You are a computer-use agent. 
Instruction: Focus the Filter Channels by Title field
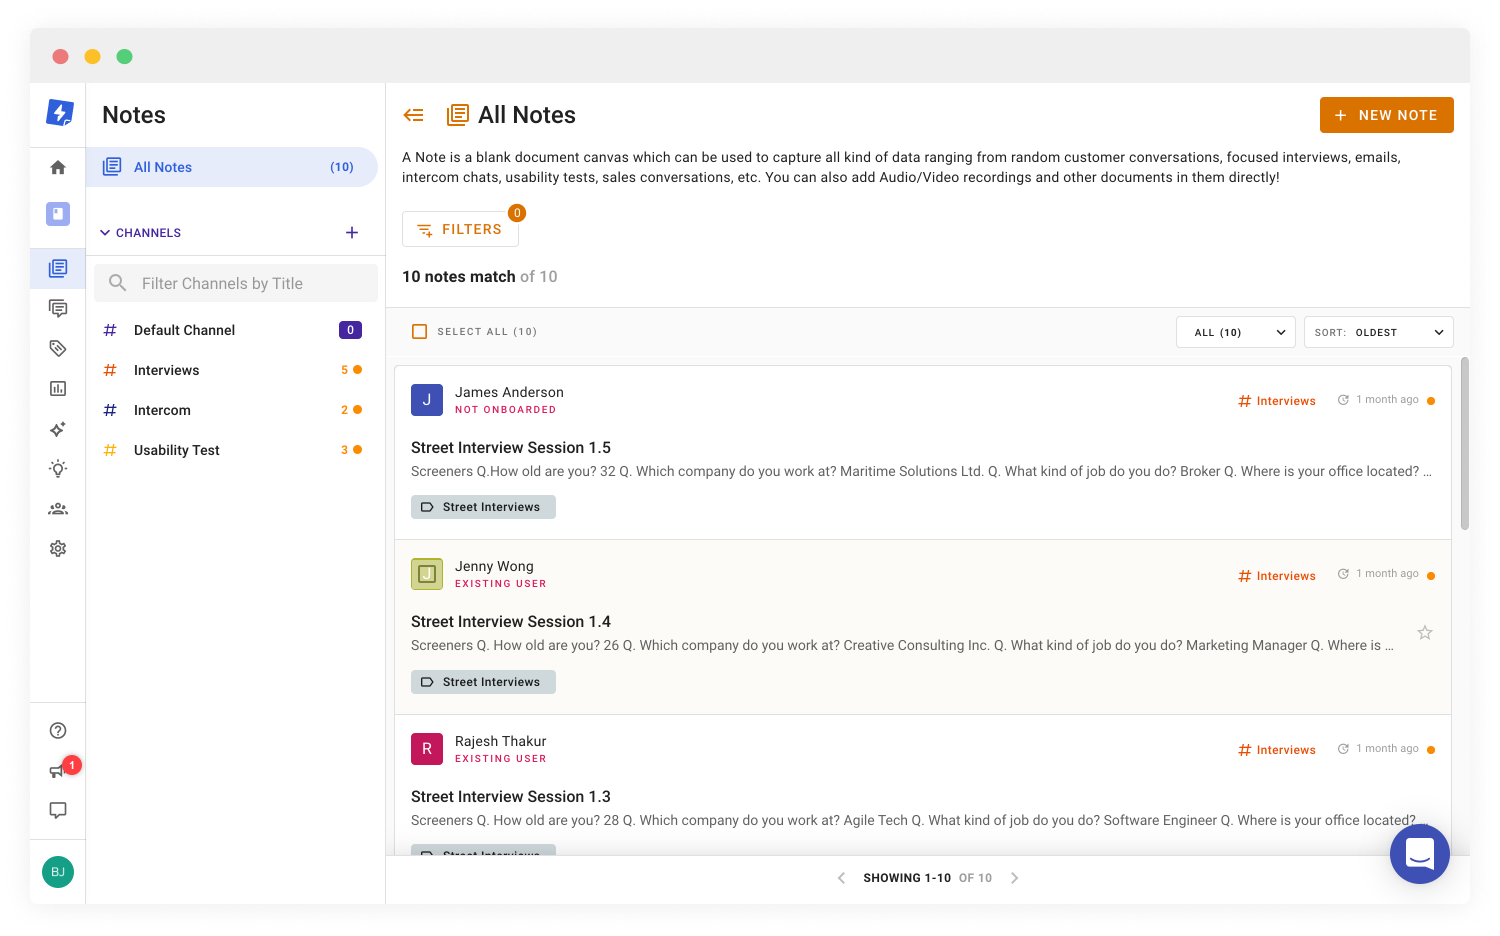[236, 283]
